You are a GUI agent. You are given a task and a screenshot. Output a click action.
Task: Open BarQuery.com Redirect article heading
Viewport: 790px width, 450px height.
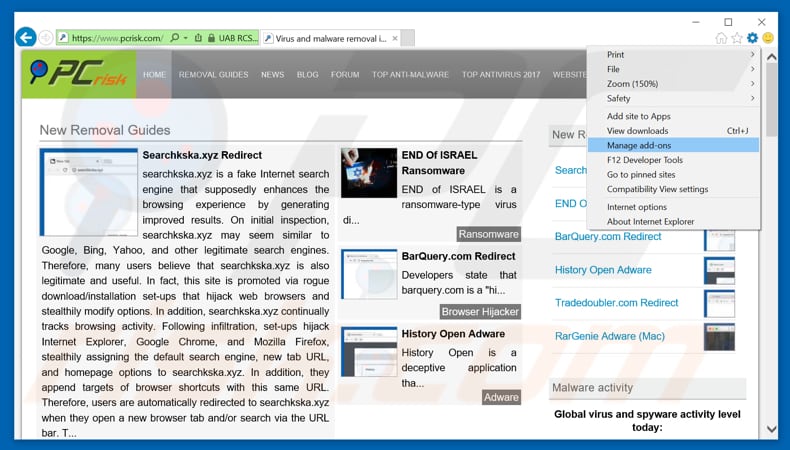458,256
